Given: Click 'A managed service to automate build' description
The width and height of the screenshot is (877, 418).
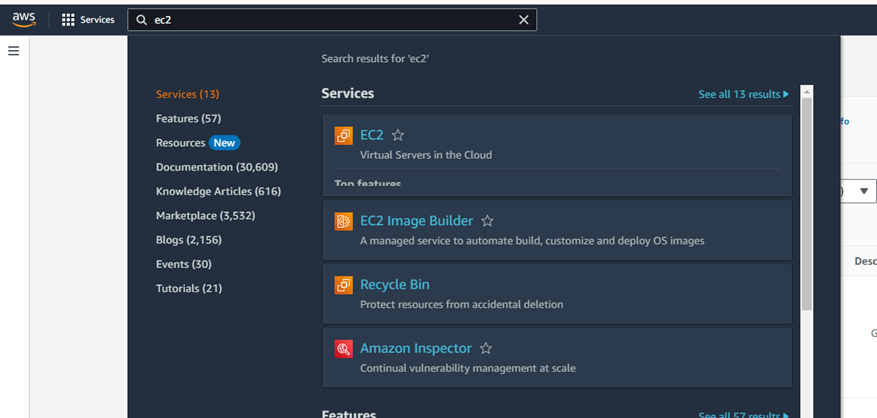Looking at the screenshot, I should coord(532,241).
